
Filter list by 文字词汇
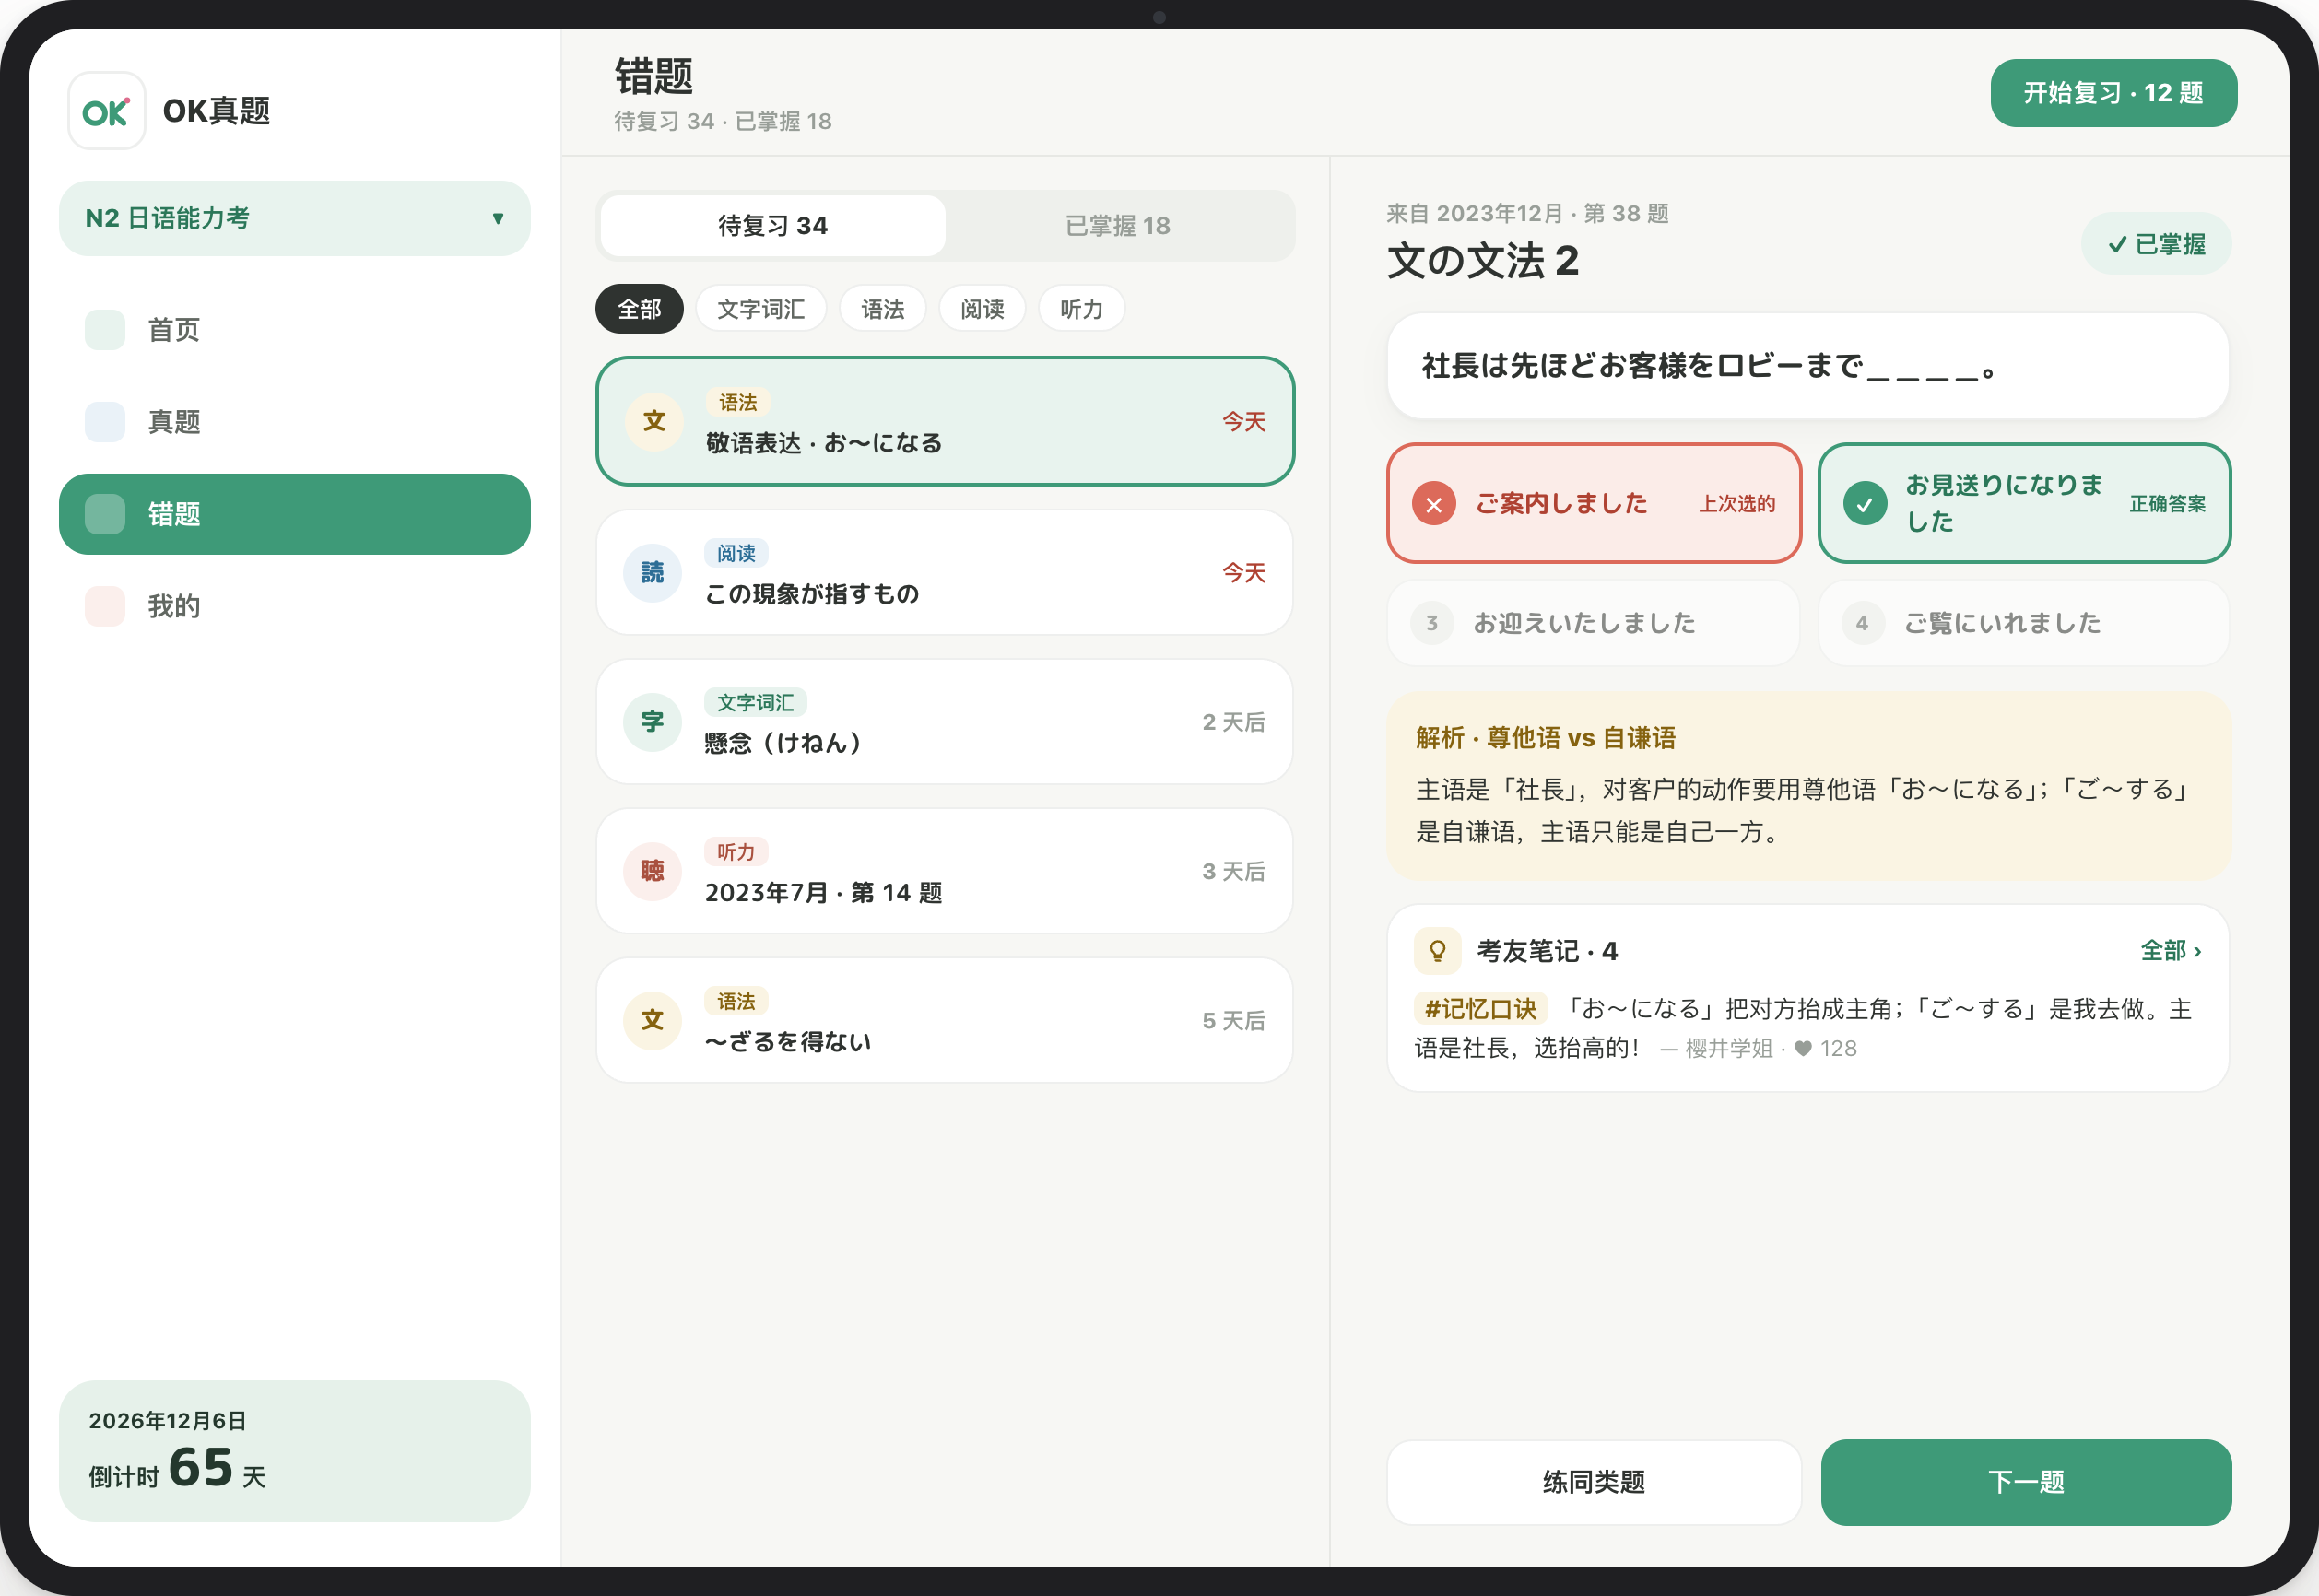click(x=761, y=309)
